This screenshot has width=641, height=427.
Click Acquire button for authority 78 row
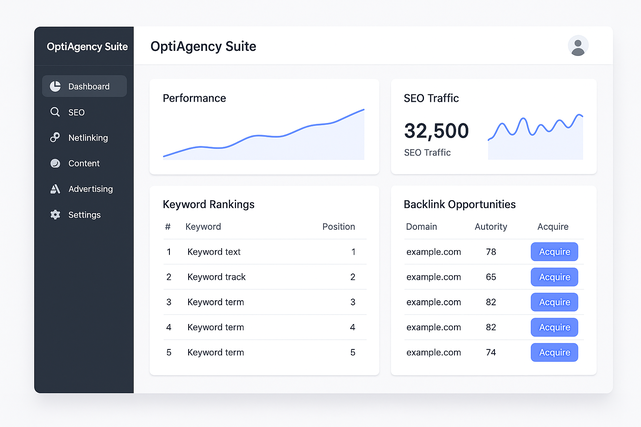click(x=554, y=252)
